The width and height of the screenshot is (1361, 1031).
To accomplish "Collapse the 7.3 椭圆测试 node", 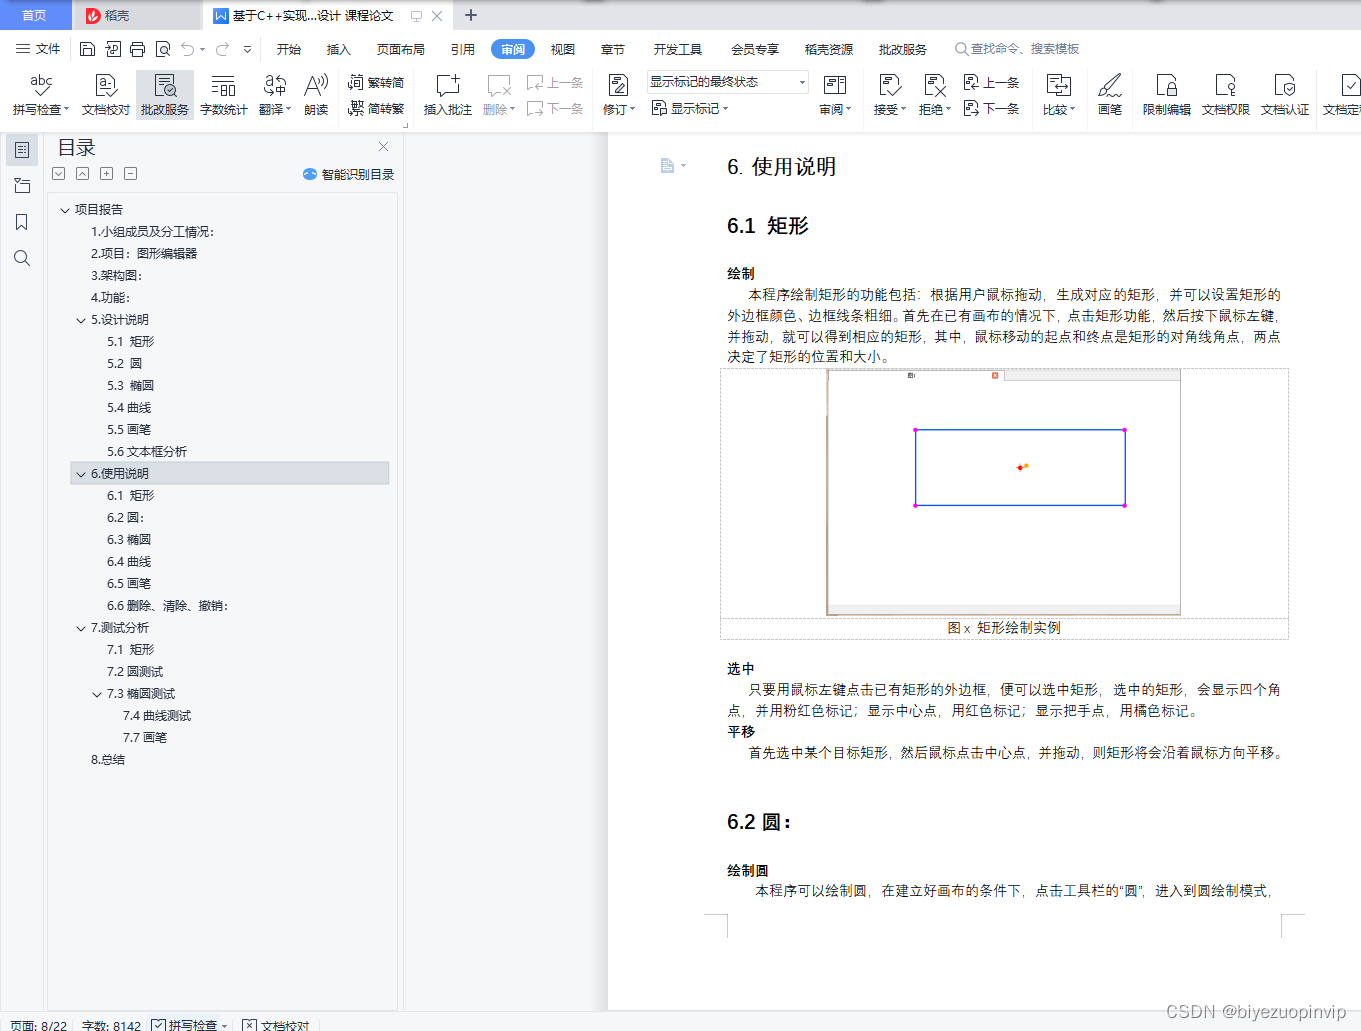I will click(97, 694).
